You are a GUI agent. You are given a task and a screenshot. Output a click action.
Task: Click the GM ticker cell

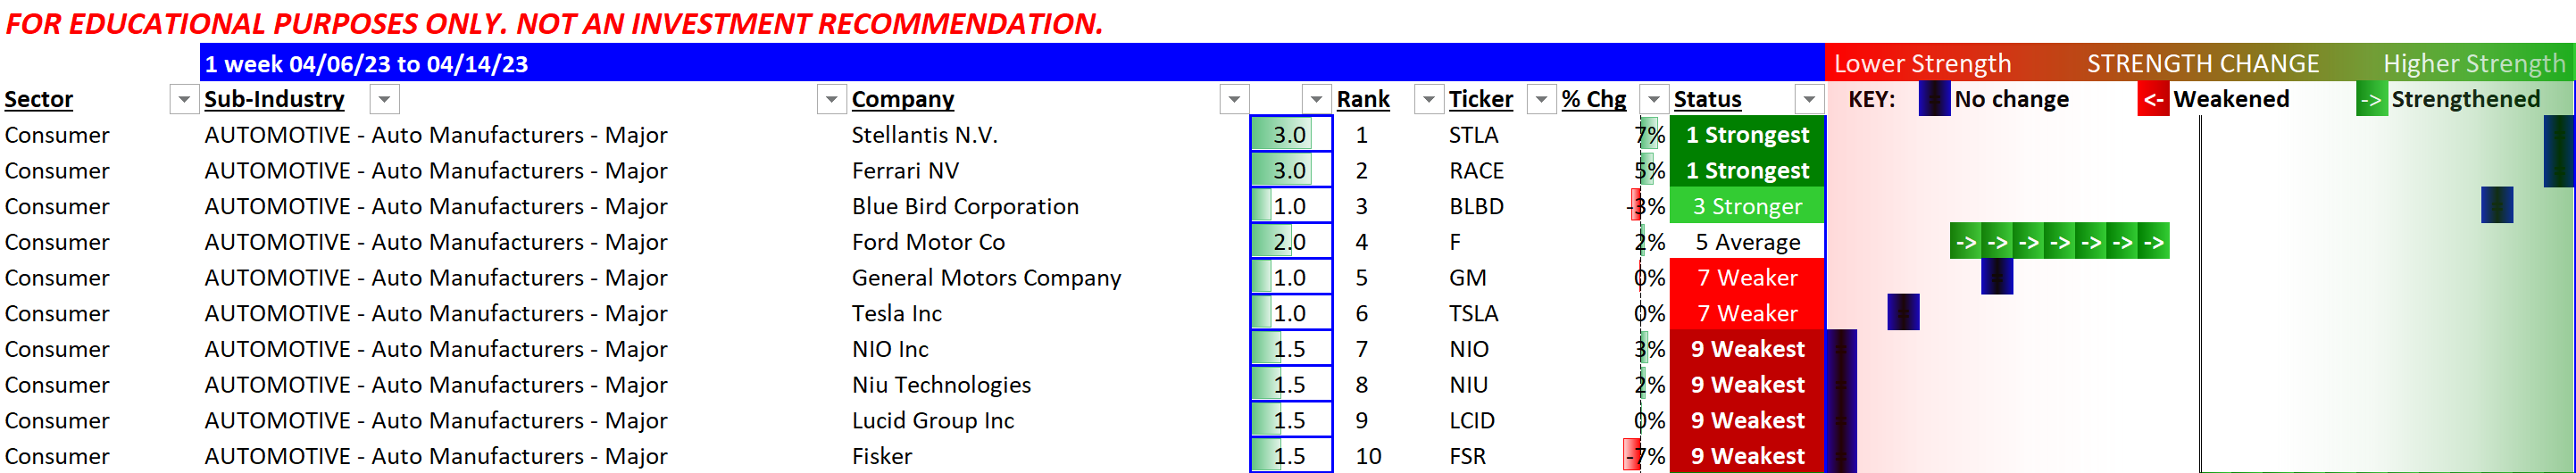click(x=1467, y=278)
